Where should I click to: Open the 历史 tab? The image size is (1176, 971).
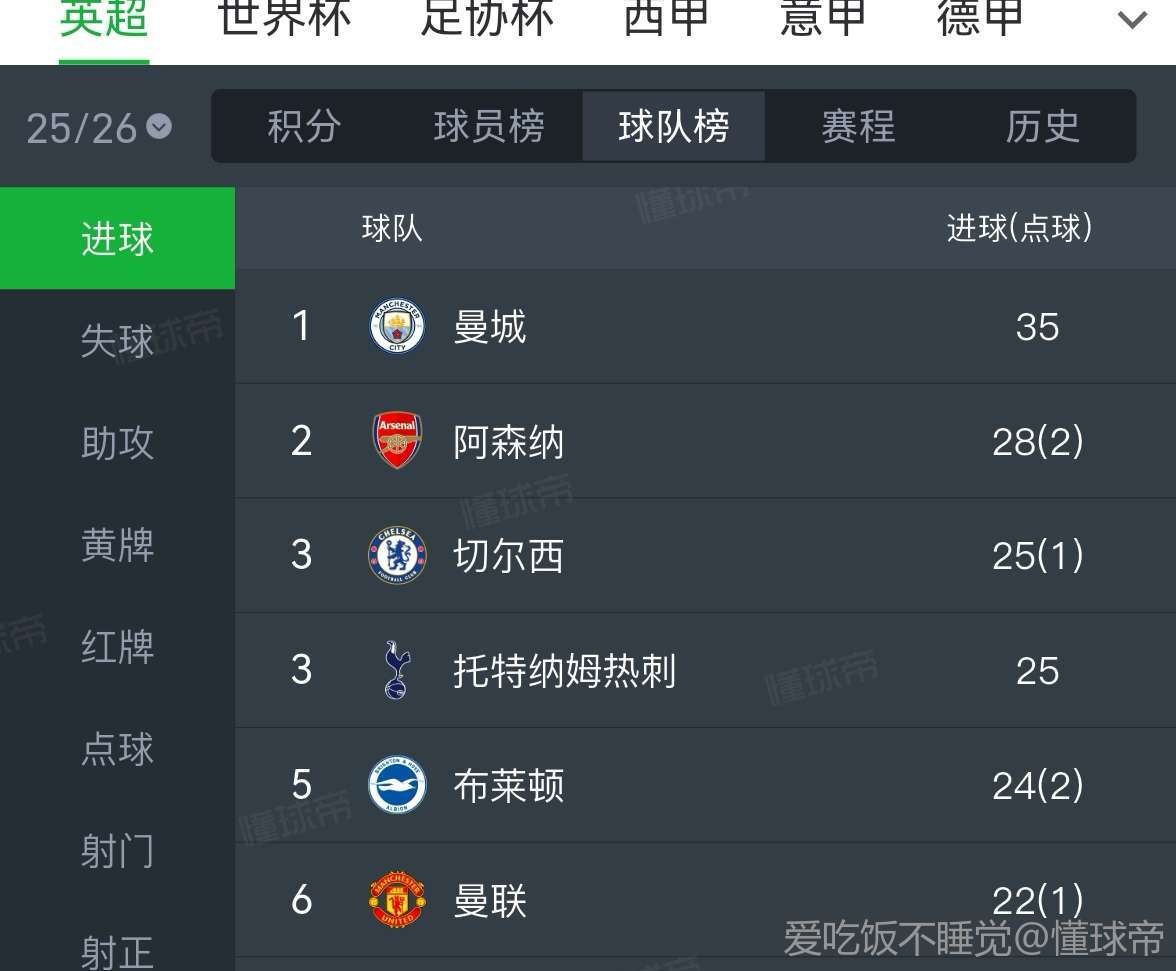[x=1043, y=127]
